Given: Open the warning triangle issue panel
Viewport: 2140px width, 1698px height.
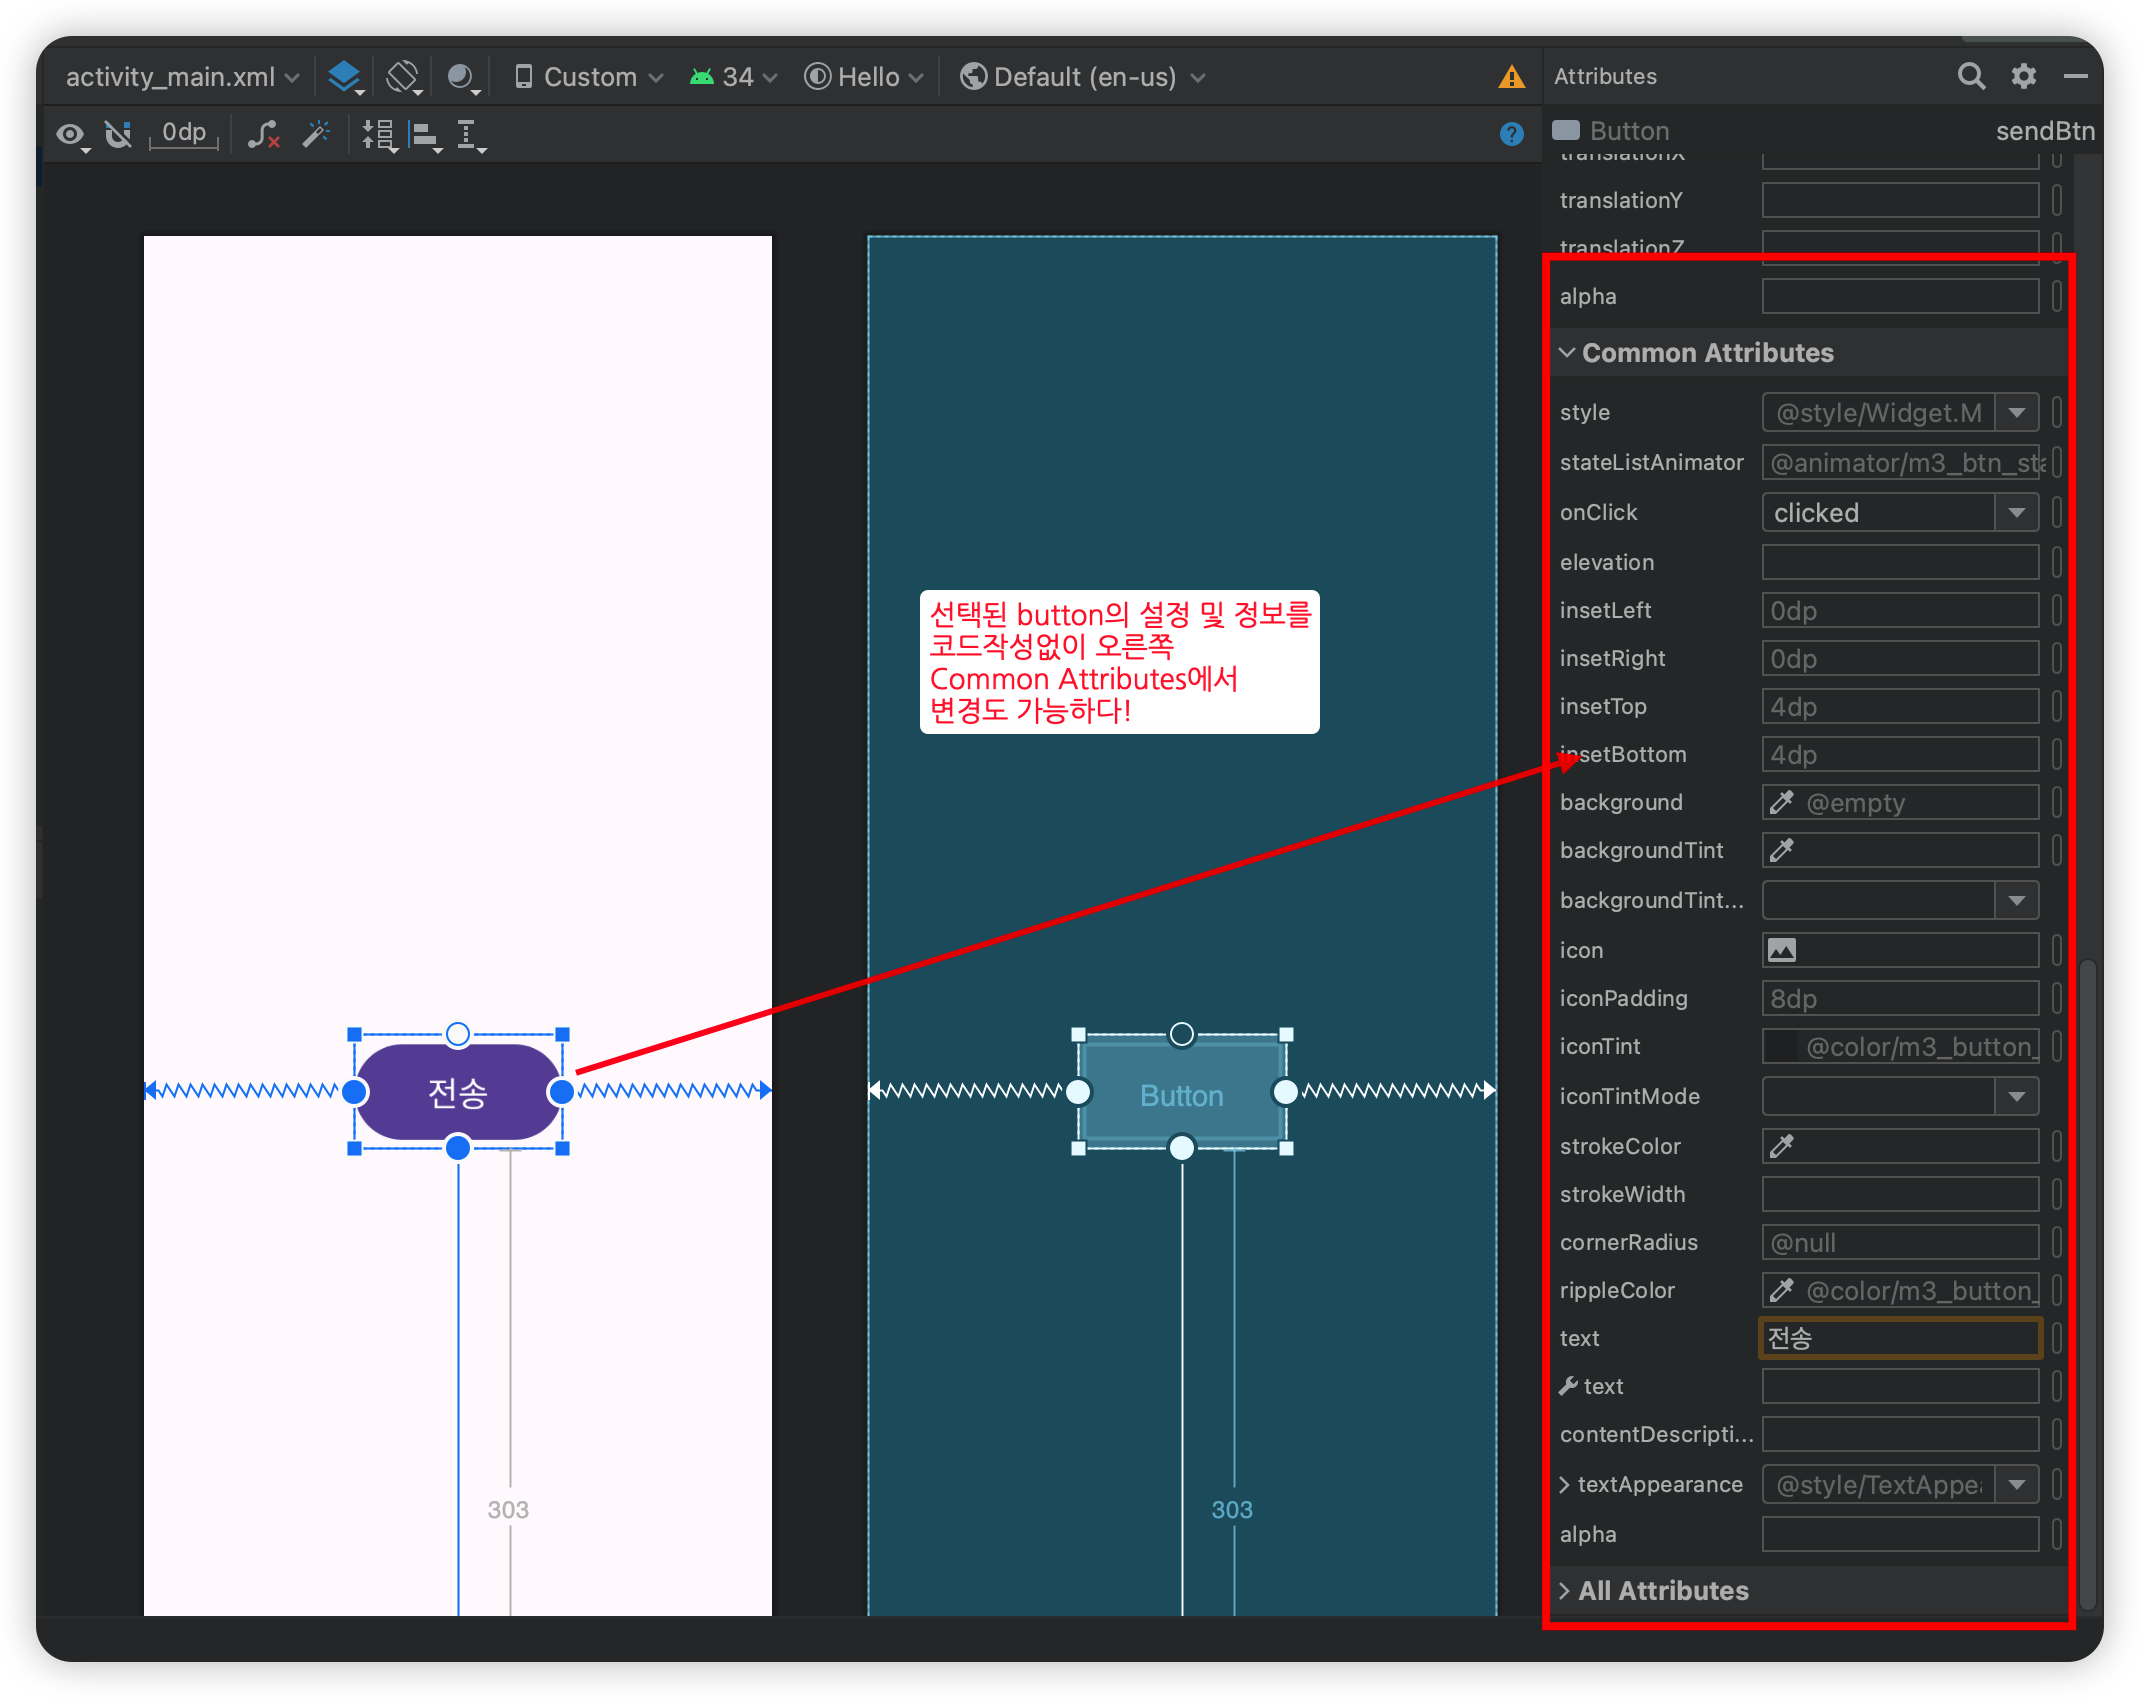Looking at the screenshot, I should [x=1511, y=77].
